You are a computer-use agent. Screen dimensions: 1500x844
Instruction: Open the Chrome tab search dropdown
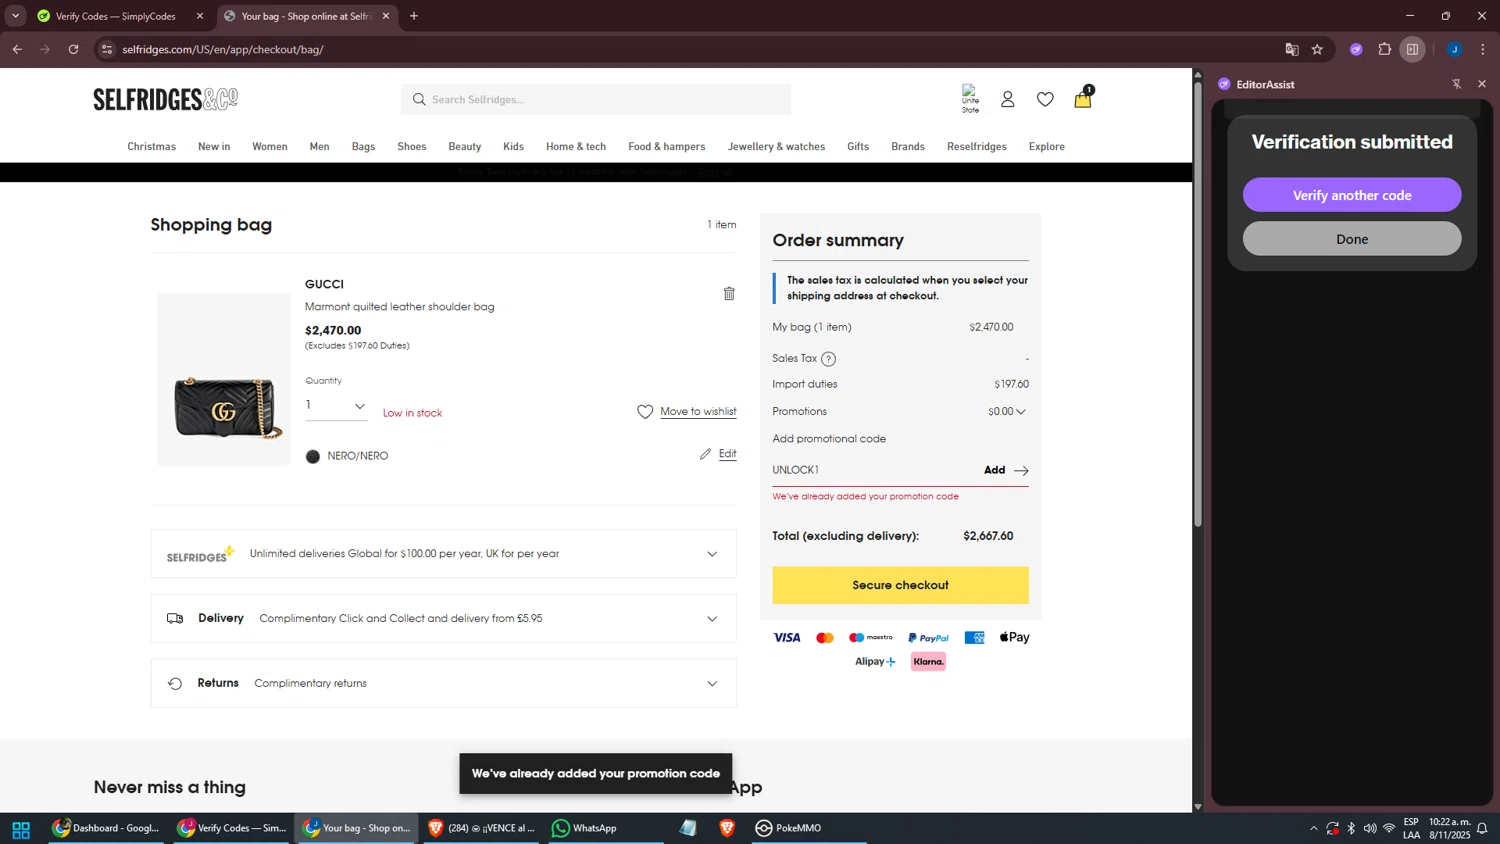pos(15,16)
